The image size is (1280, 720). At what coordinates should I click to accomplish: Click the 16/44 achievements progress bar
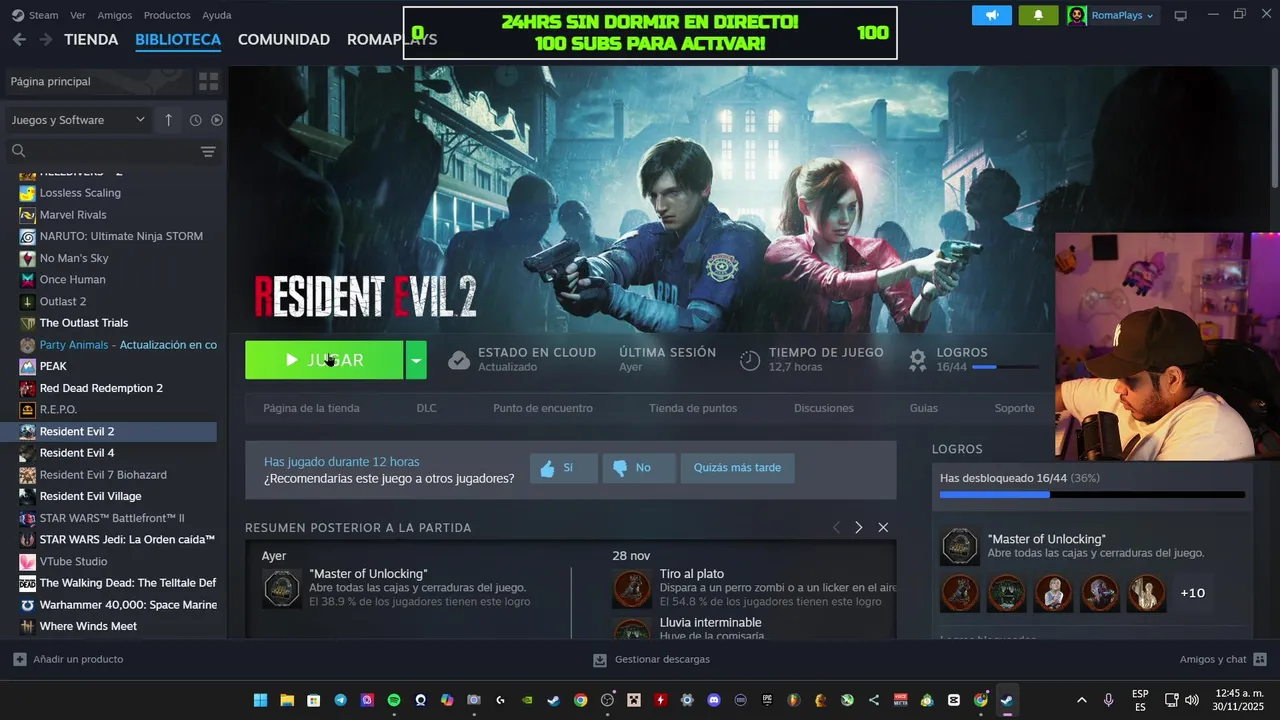tap(1005, 367)
